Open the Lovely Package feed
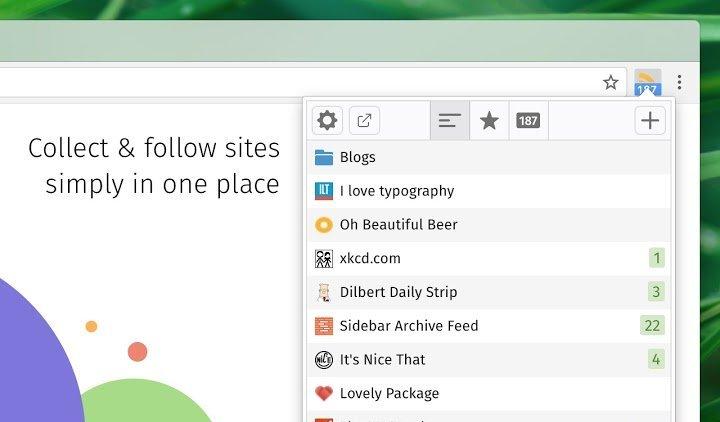 point(489,394)
